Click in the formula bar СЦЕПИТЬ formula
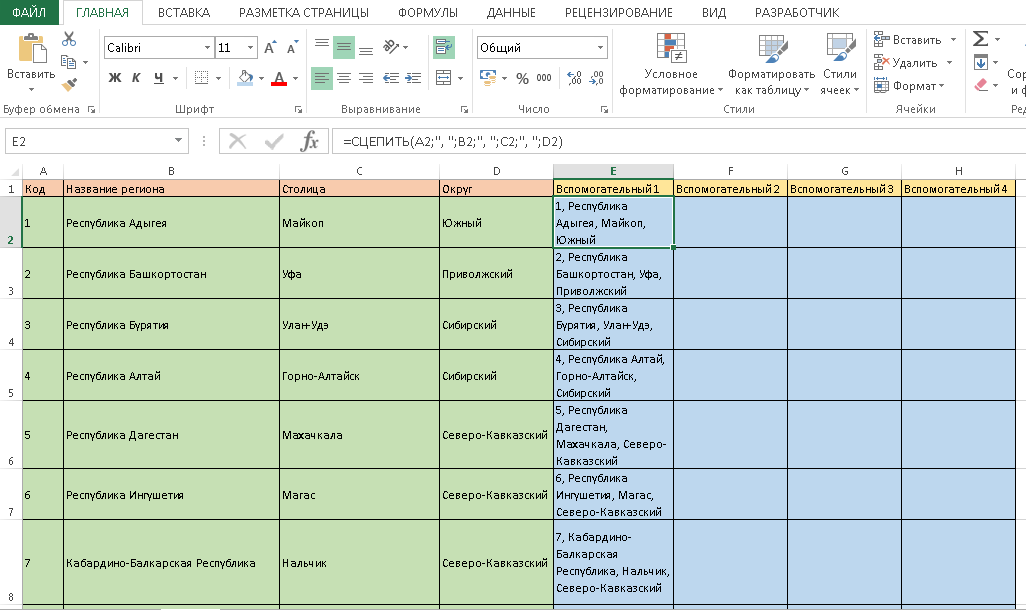Image resolution: width=1026 pixels, height=610 pixels. tap(453, 141)
